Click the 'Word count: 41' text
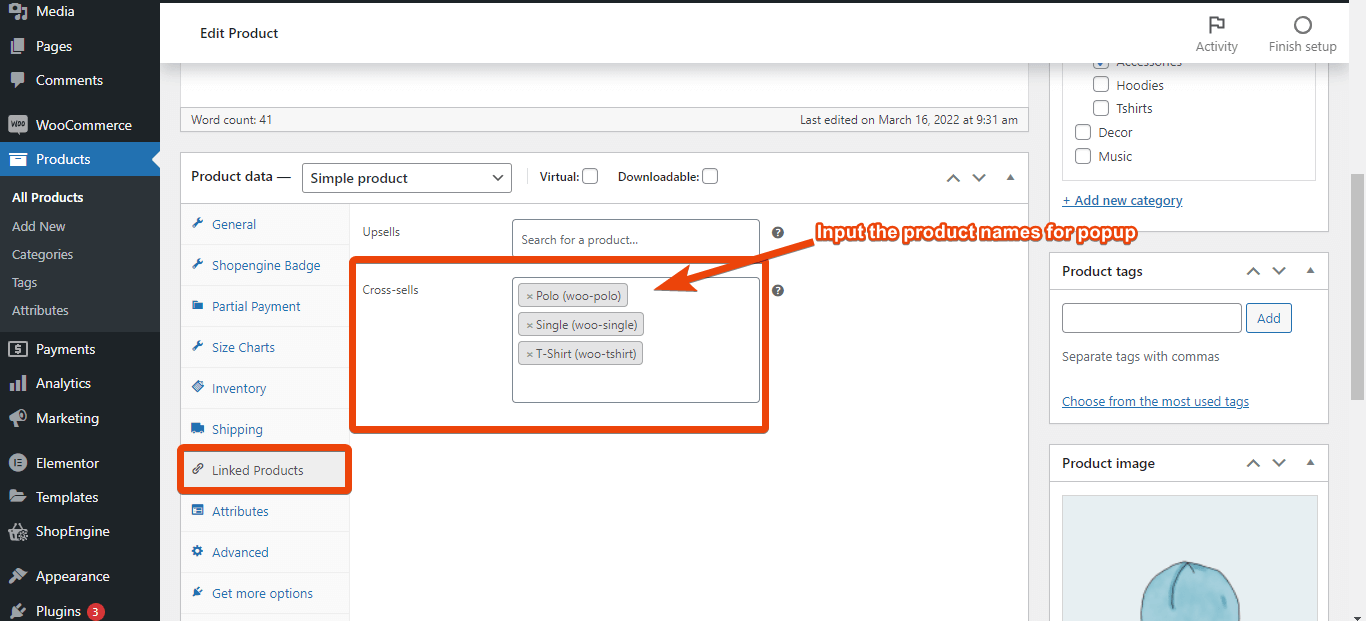 (x=231, y=119)
